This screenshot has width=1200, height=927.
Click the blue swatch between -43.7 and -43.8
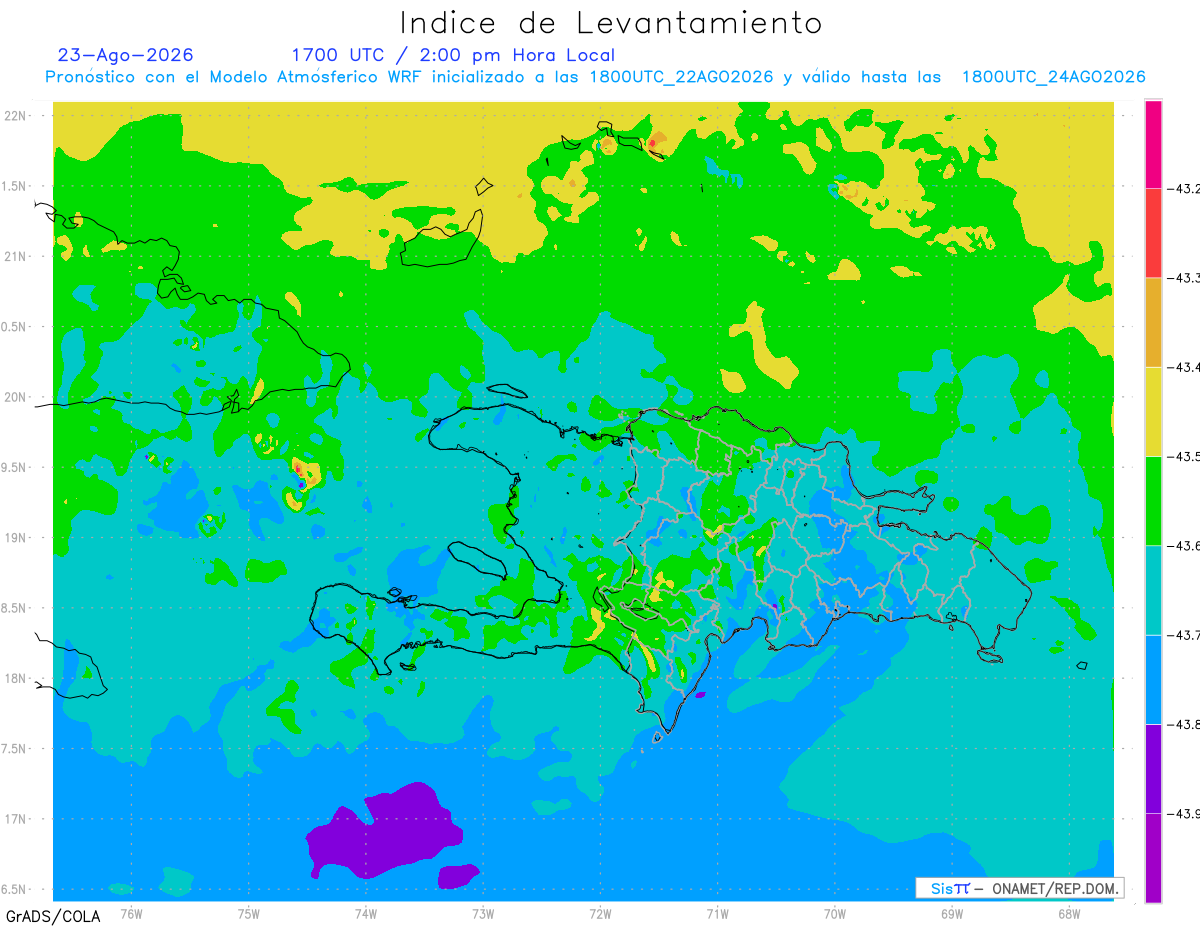point(1153,678)
